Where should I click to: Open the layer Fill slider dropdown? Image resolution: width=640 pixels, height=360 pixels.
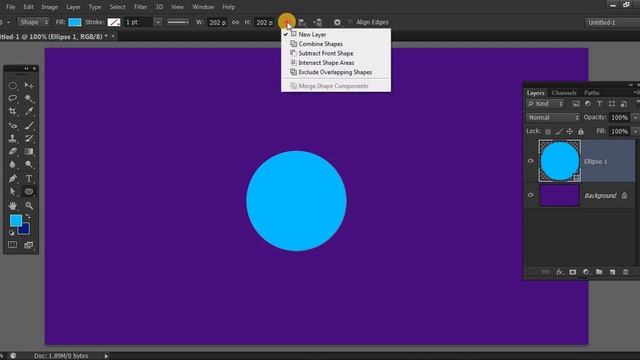pyautogui.click(x=635, y=131)
